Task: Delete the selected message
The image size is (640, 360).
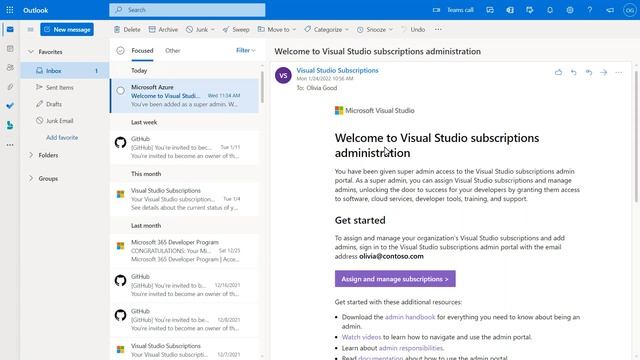Action: tap(127, 29)
